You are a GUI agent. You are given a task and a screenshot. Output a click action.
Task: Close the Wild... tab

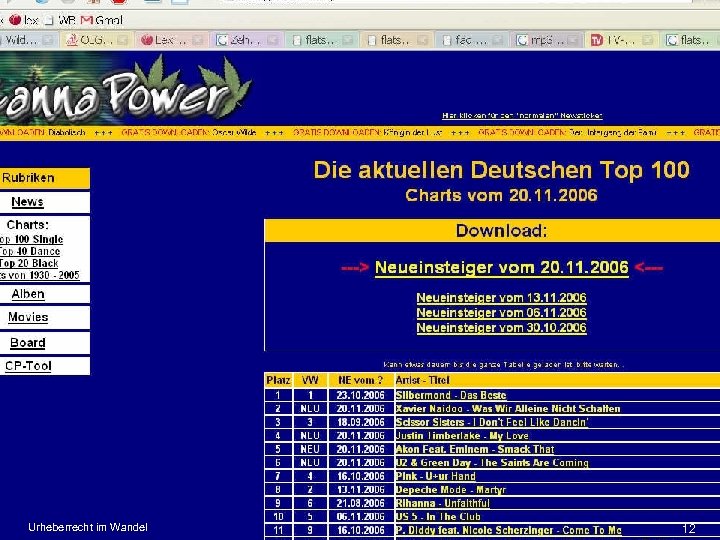[x=48, y=40]
